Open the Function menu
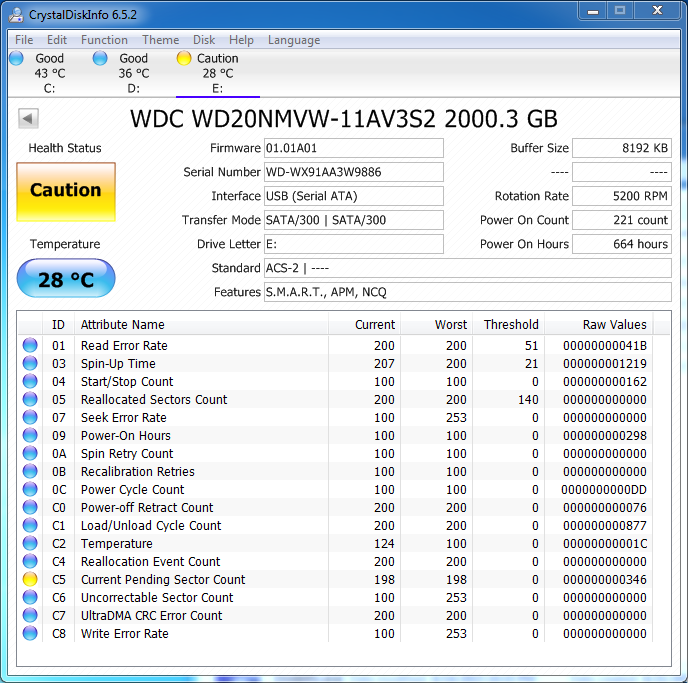Screen dimensions: 688x683 [x=104, y=40]
